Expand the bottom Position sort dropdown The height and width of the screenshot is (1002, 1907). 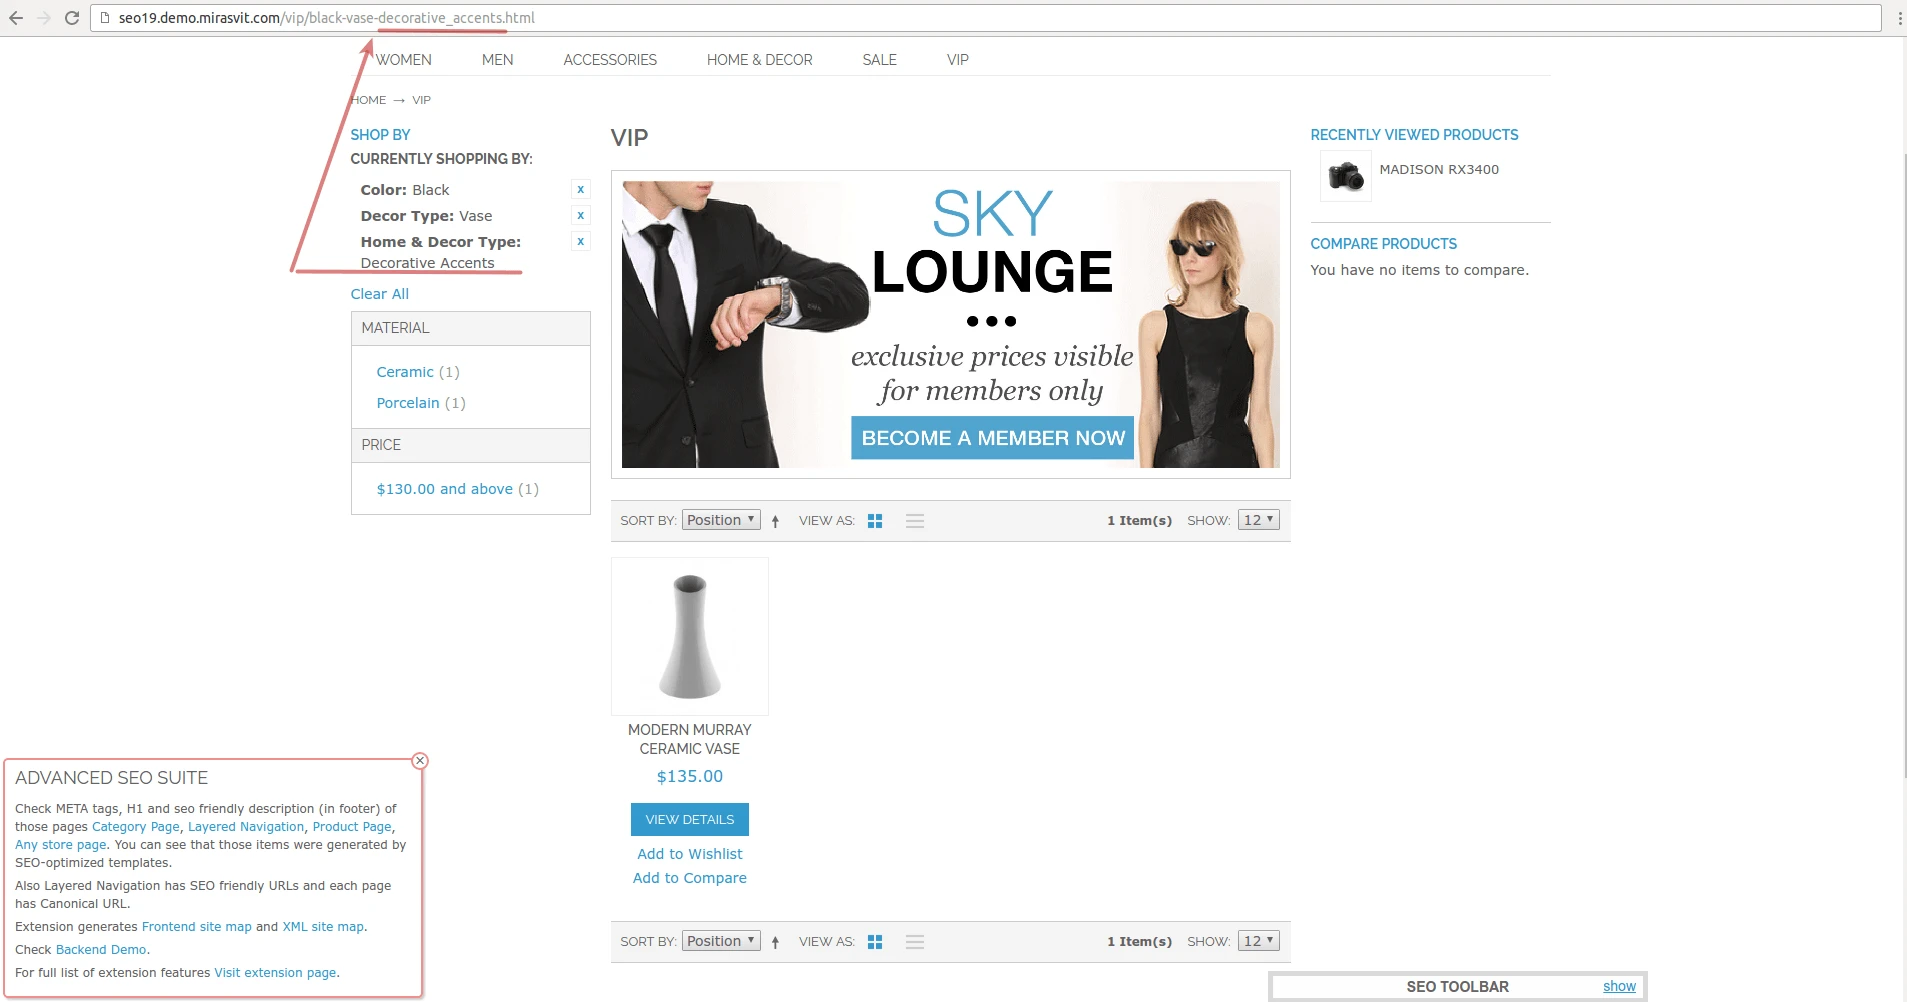click(x=720, y=940)
